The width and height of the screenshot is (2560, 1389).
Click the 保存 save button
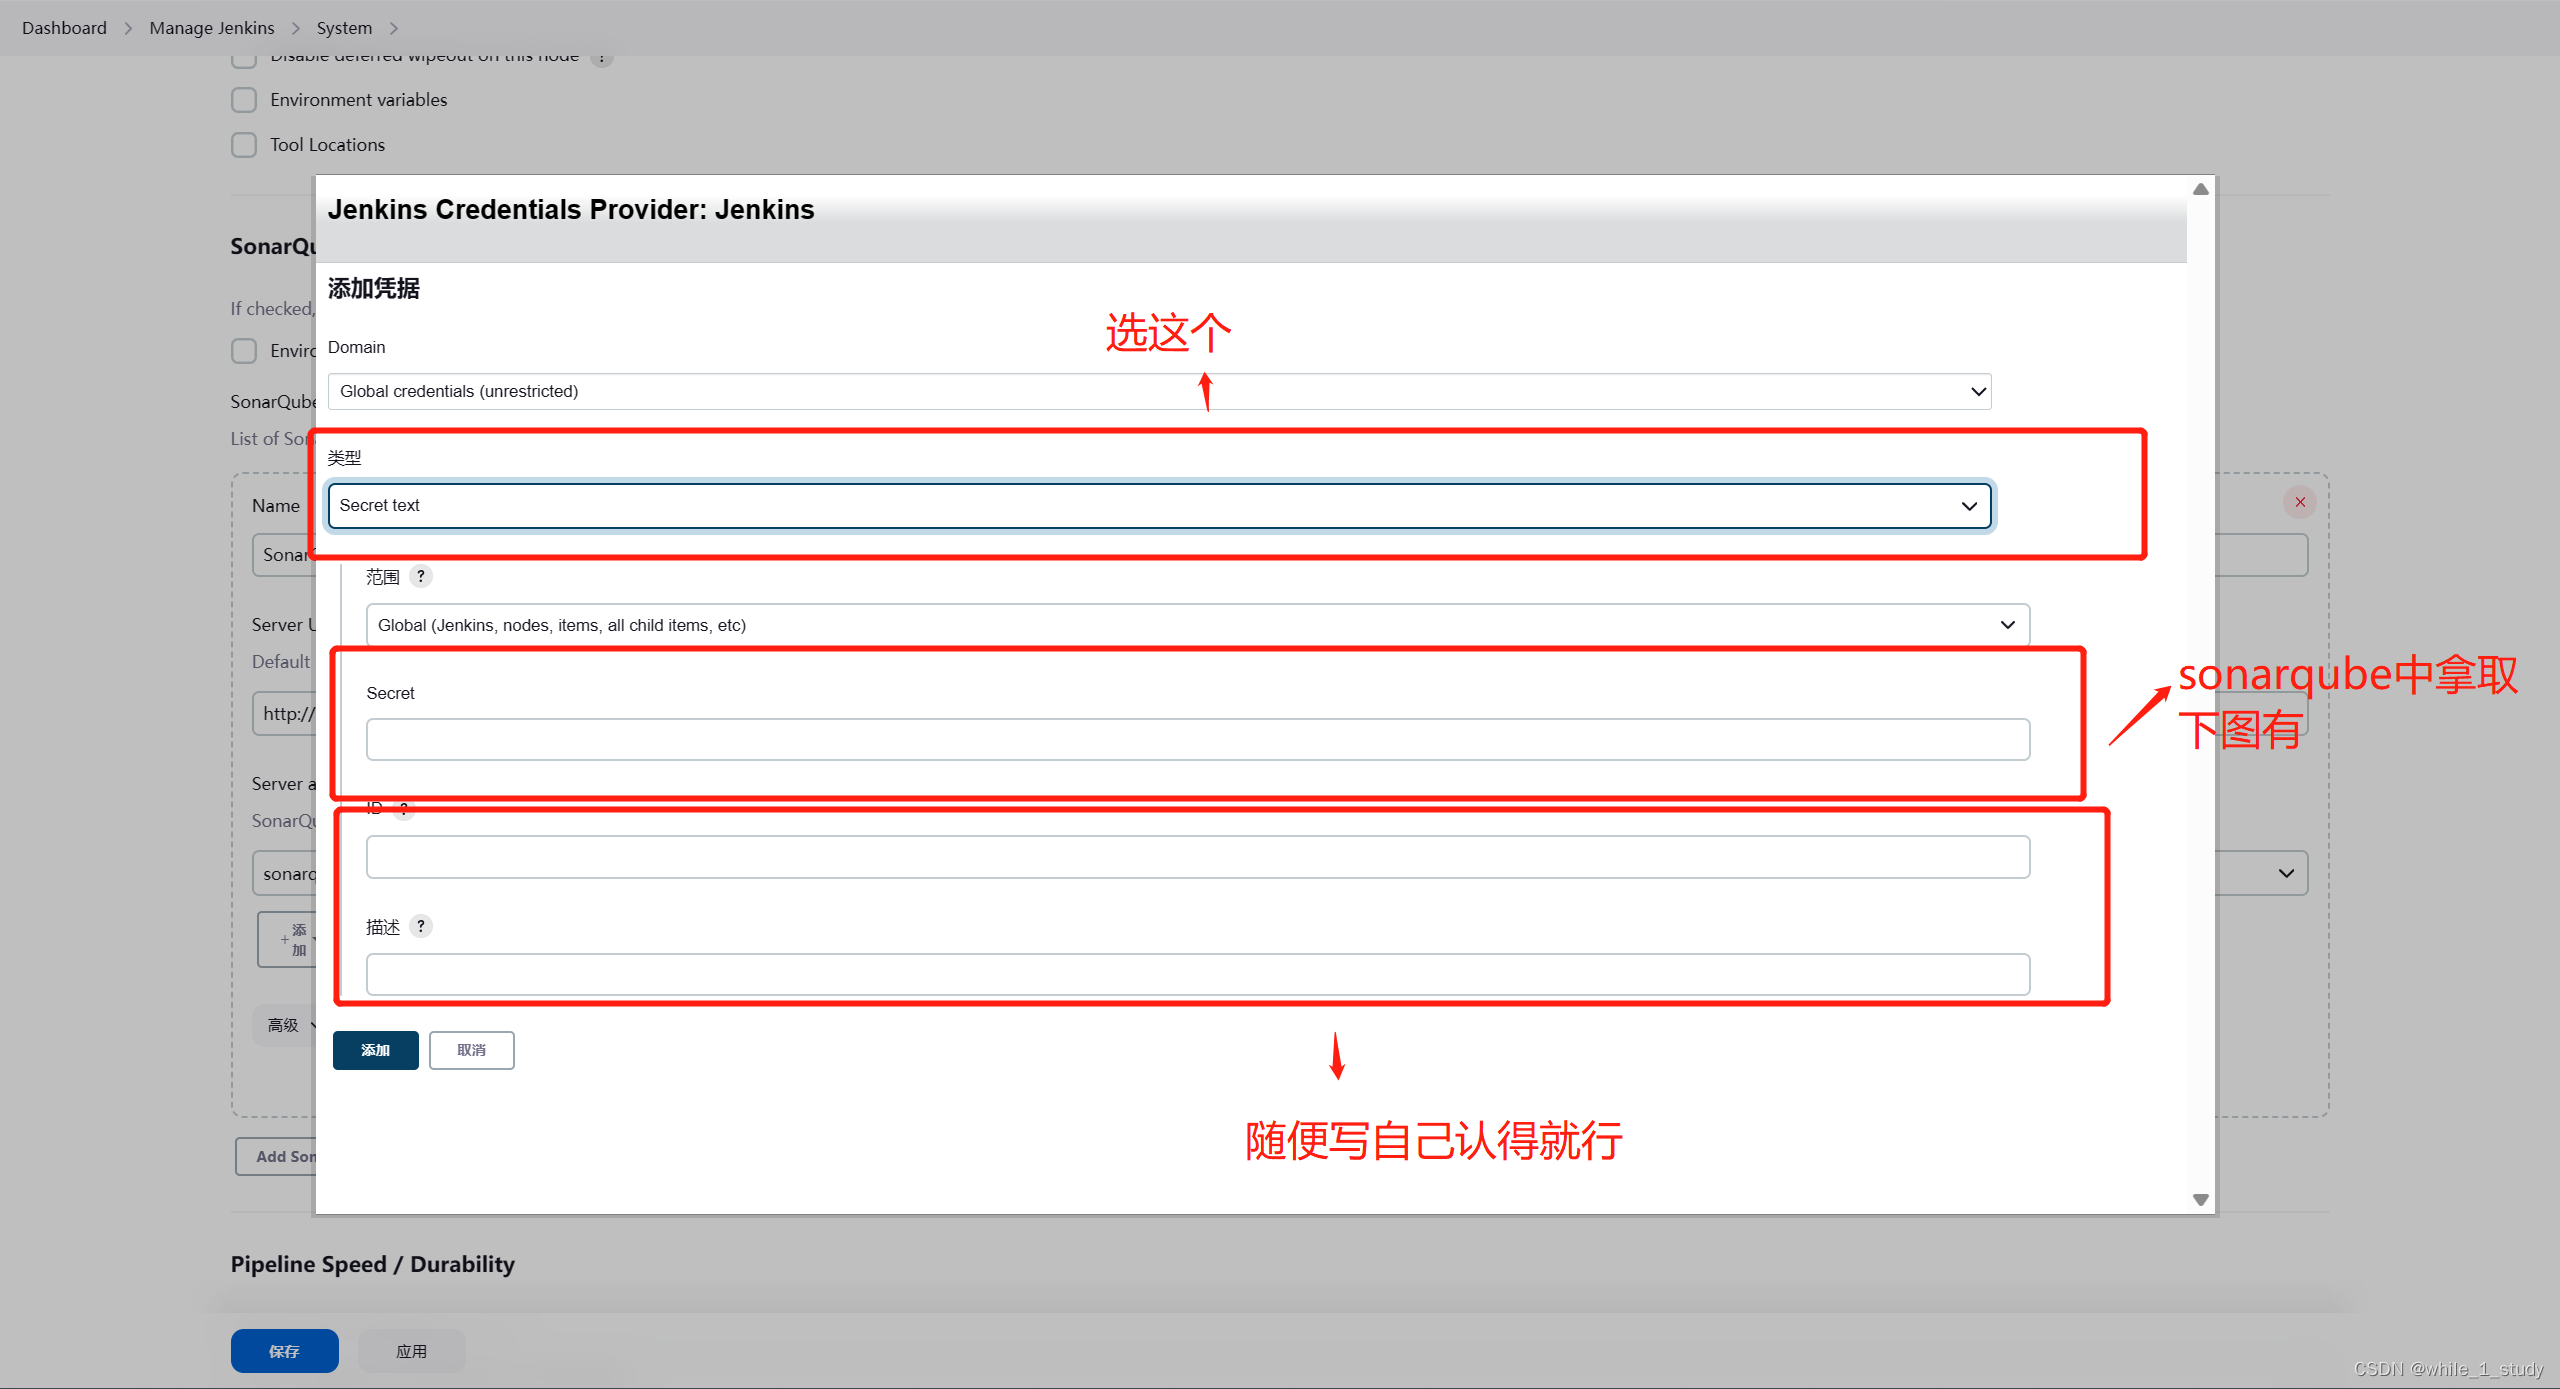pyautogui.click(x=284, y=1351)
